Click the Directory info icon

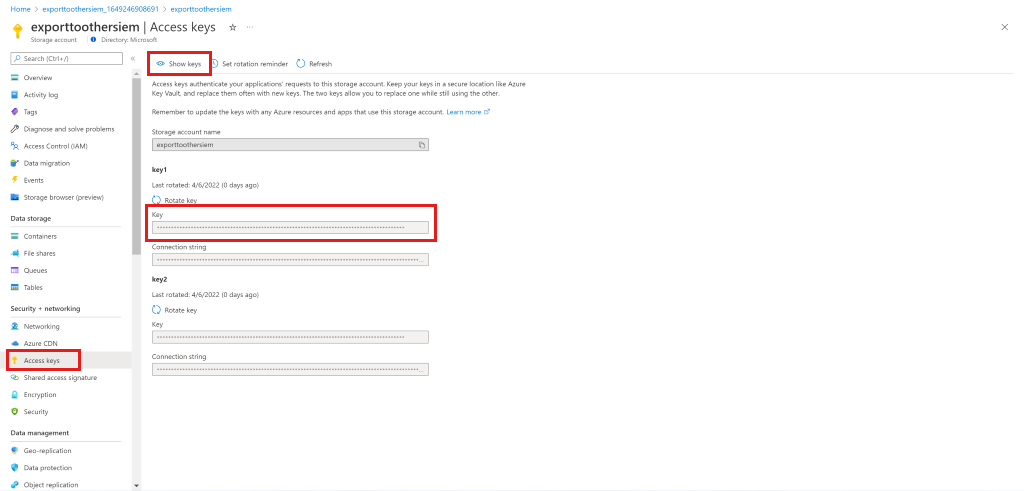(93, 40)
